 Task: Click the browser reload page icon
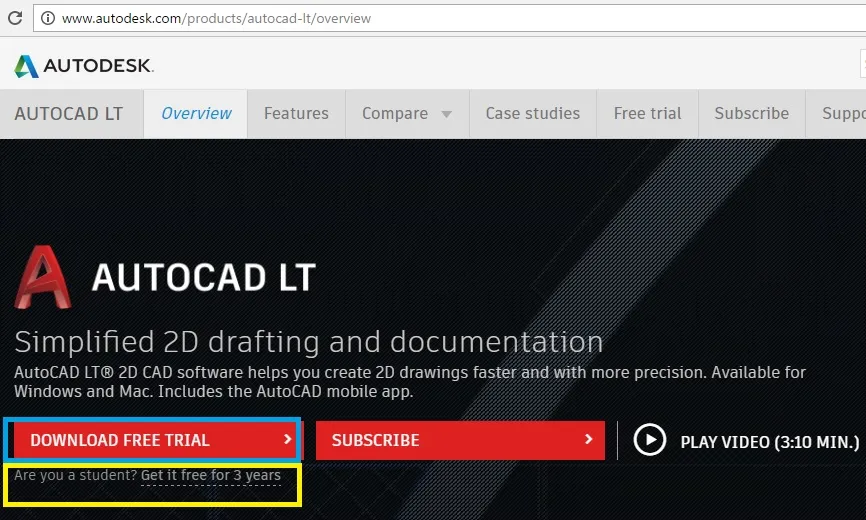15,18
